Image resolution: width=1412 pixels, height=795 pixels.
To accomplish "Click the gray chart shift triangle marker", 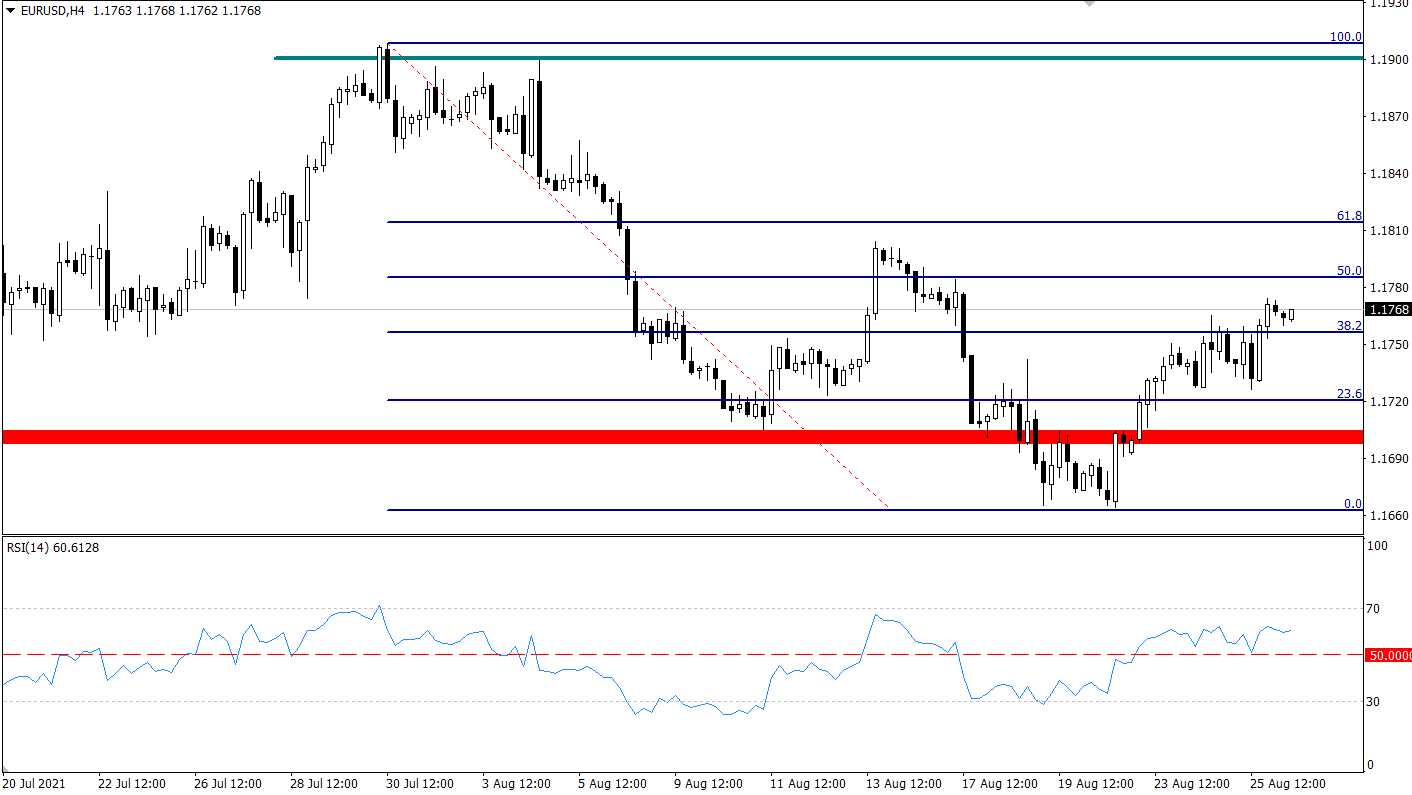I will tap(1089, 4).
